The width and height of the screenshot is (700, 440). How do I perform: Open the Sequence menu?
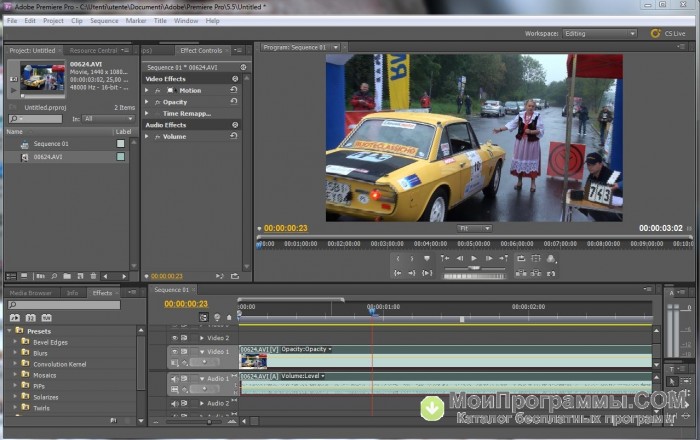[104, 21]
